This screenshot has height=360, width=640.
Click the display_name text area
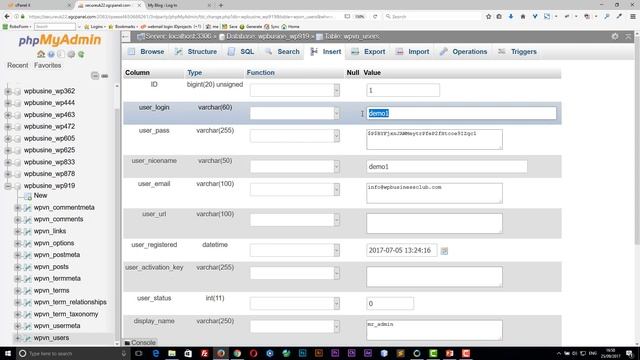click(x=434, y=330)
